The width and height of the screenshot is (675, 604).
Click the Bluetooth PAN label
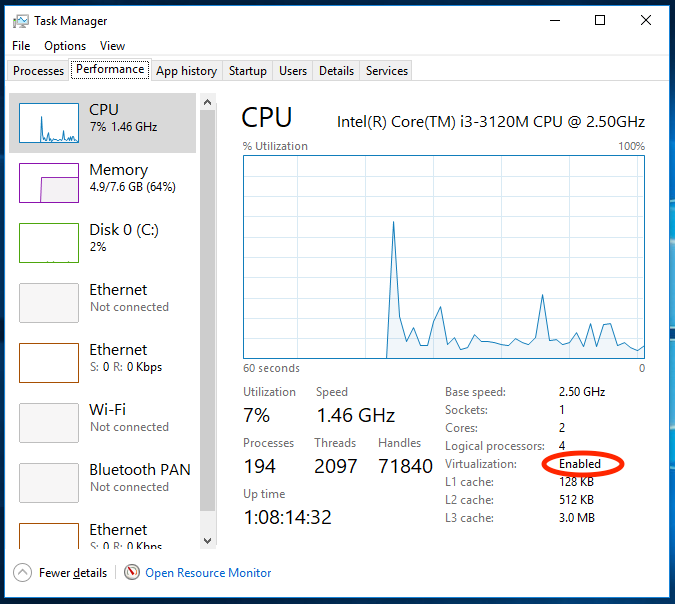point(140,469)
